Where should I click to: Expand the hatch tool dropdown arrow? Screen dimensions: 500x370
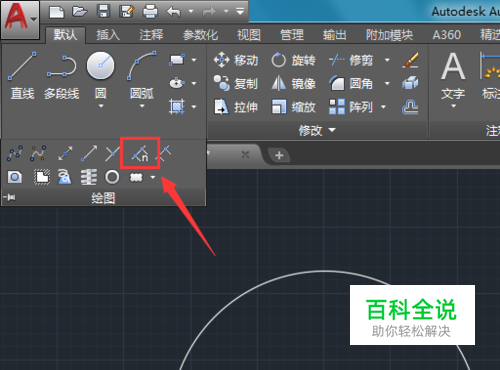click(x=194, y=107)
